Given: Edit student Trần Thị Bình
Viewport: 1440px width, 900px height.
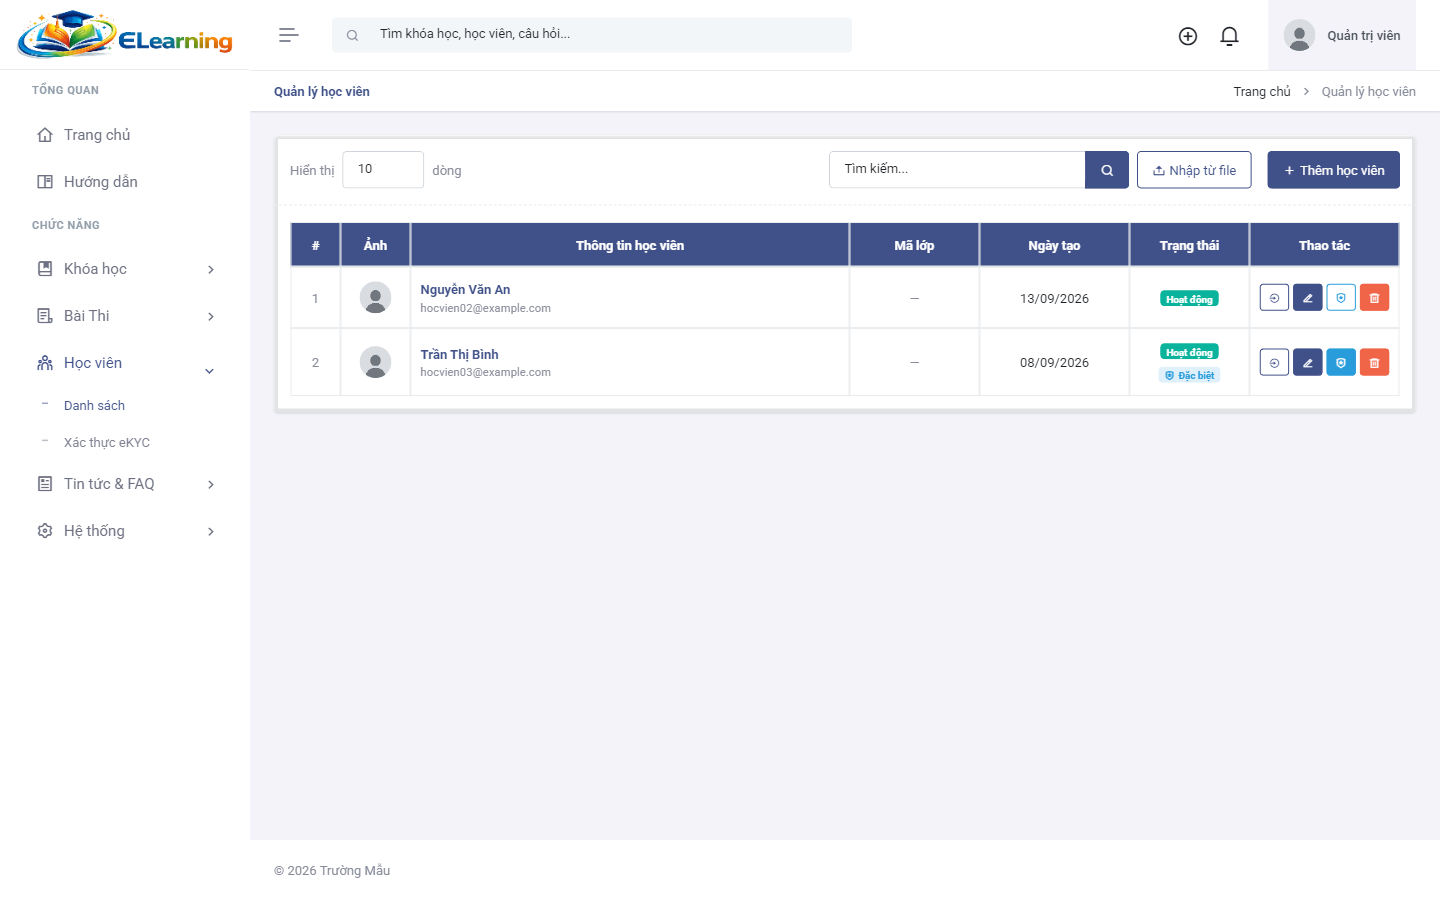Looking at the screenshot, I should coord(1308,362).
